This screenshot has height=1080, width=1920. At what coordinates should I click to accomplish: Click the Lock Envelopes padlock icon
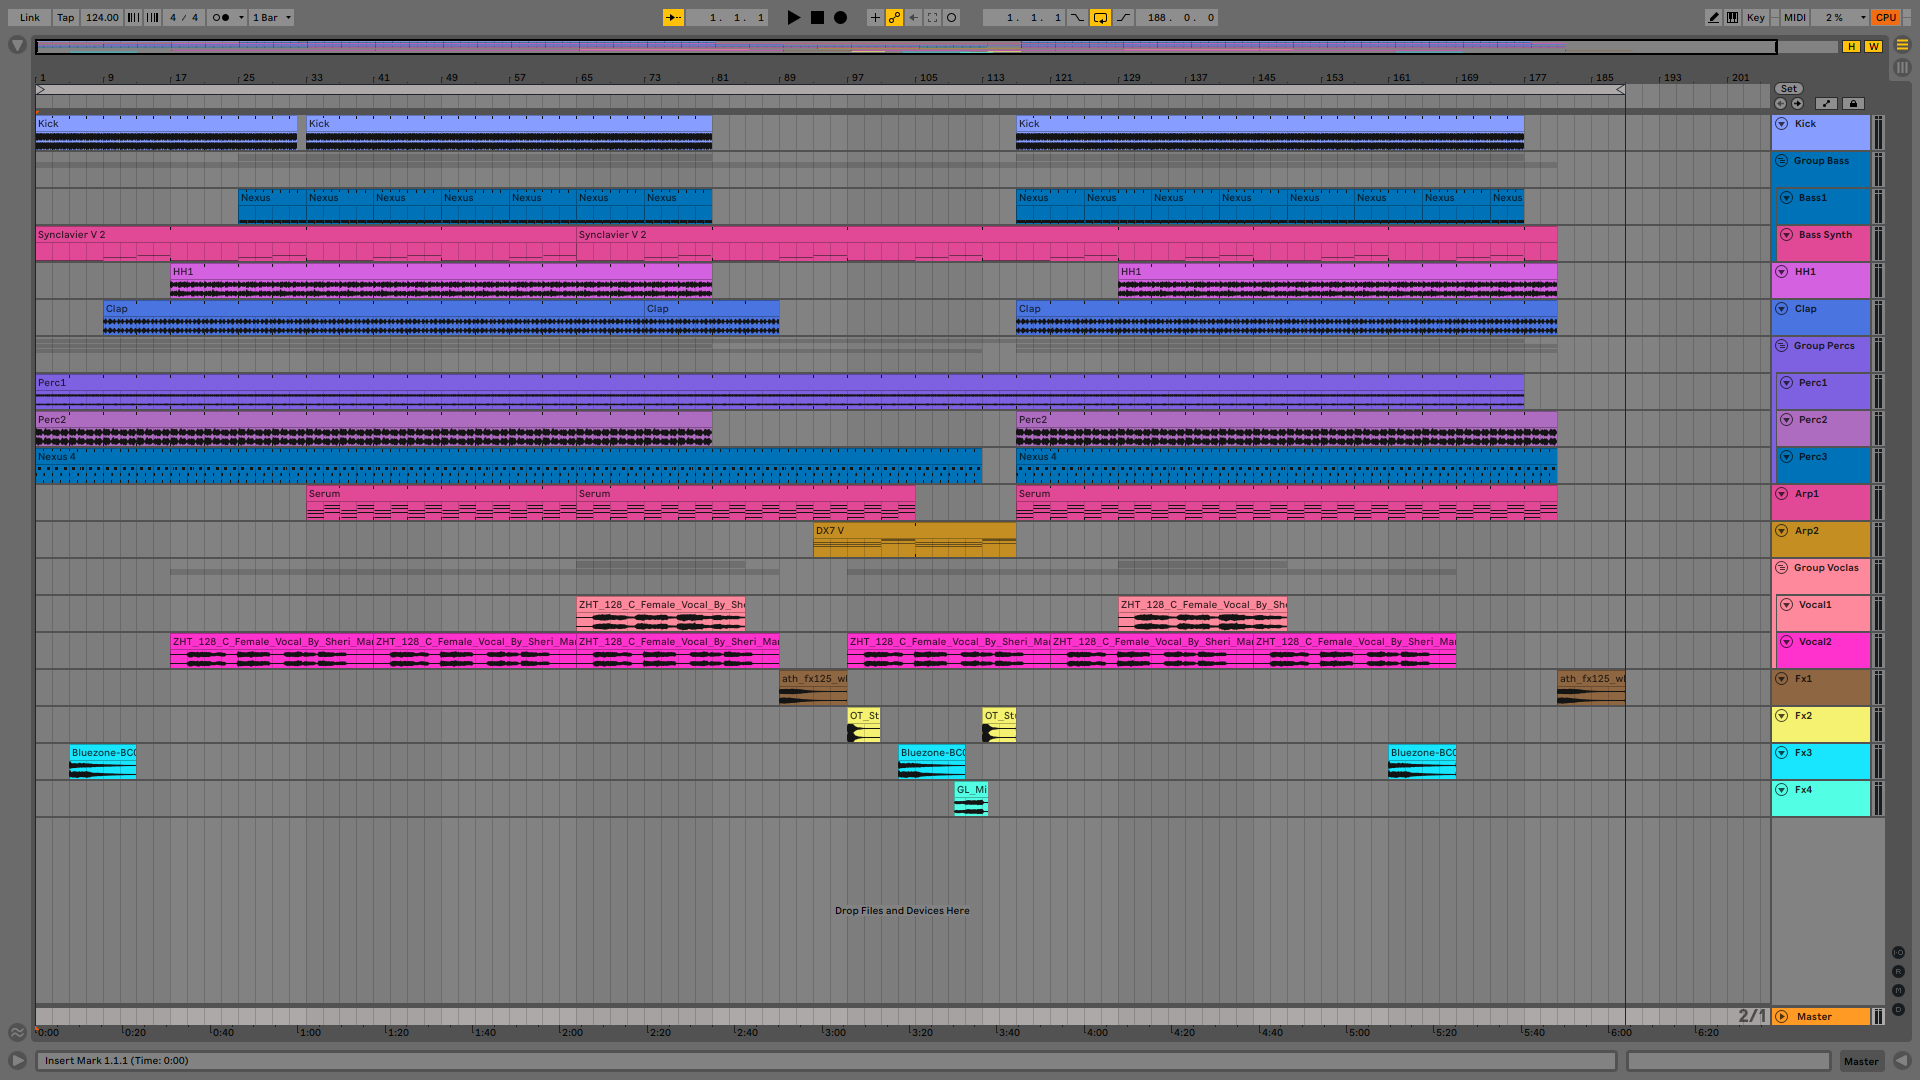[x=1852, y=103]
